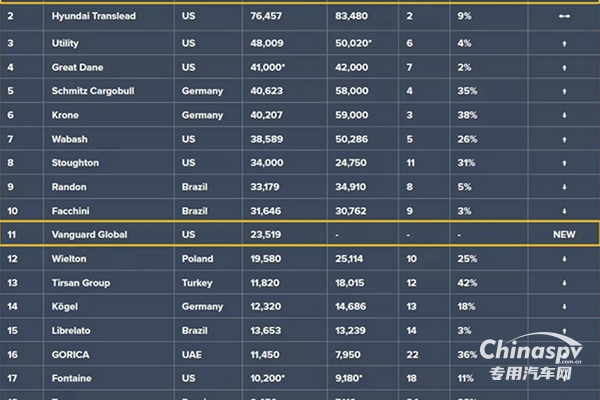Screen dimensions: 600x400
Task: Click the Wabash trend arrow icon
Action: [565, 140]
